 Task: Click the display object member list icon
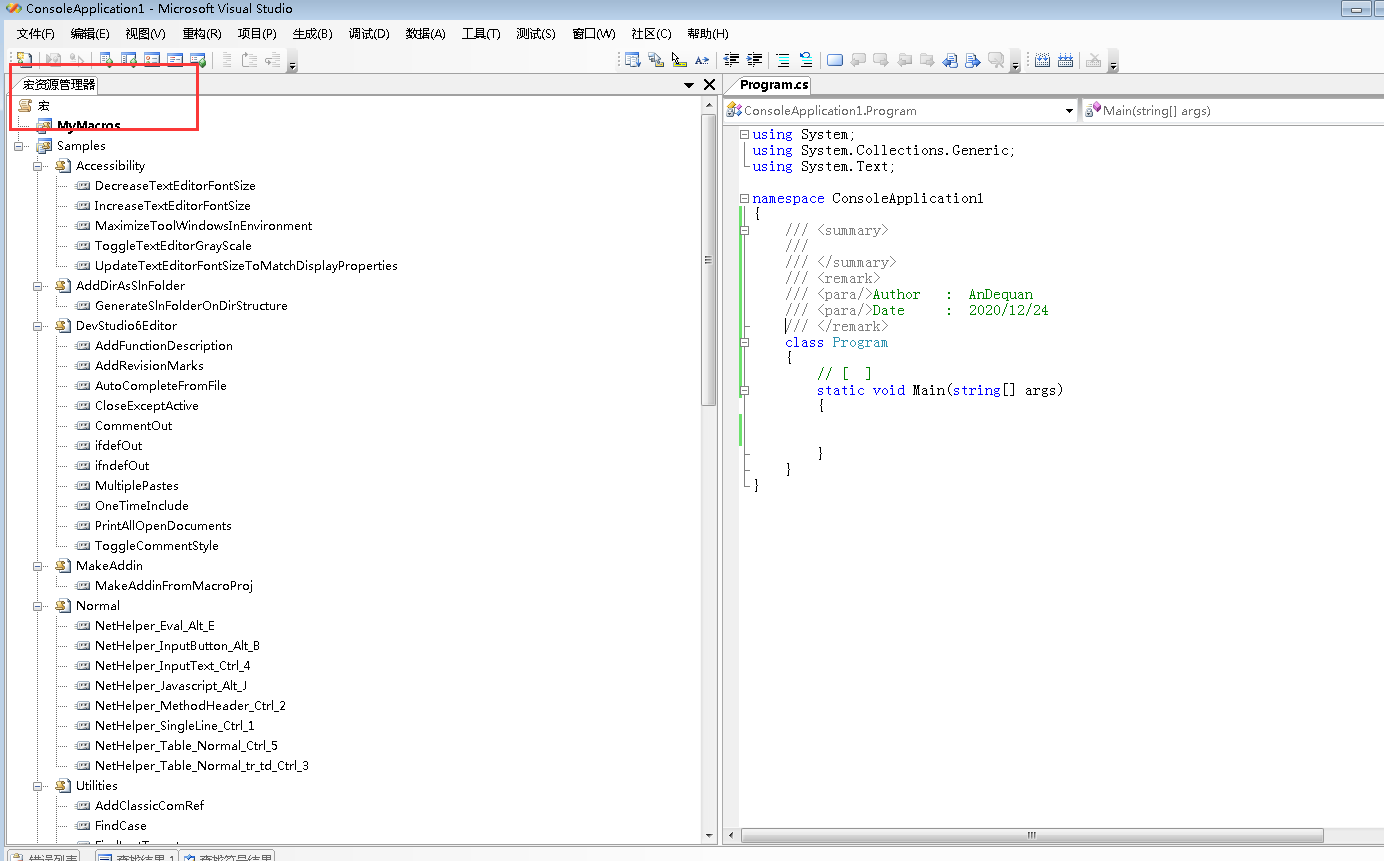pos(632,60)
